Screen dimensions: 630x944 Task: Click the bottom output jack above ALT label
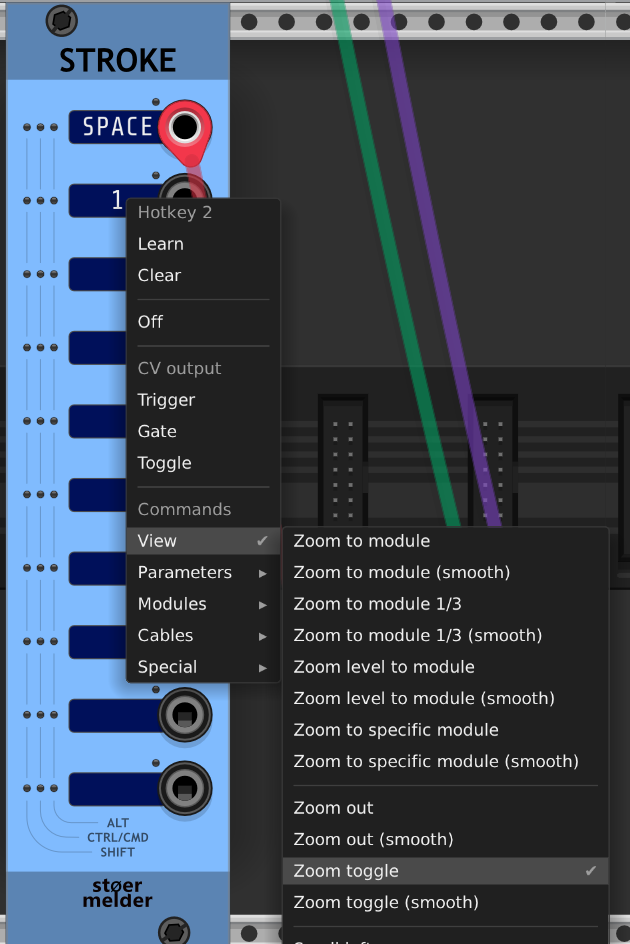pyautogui.click(x=185, y=788)
